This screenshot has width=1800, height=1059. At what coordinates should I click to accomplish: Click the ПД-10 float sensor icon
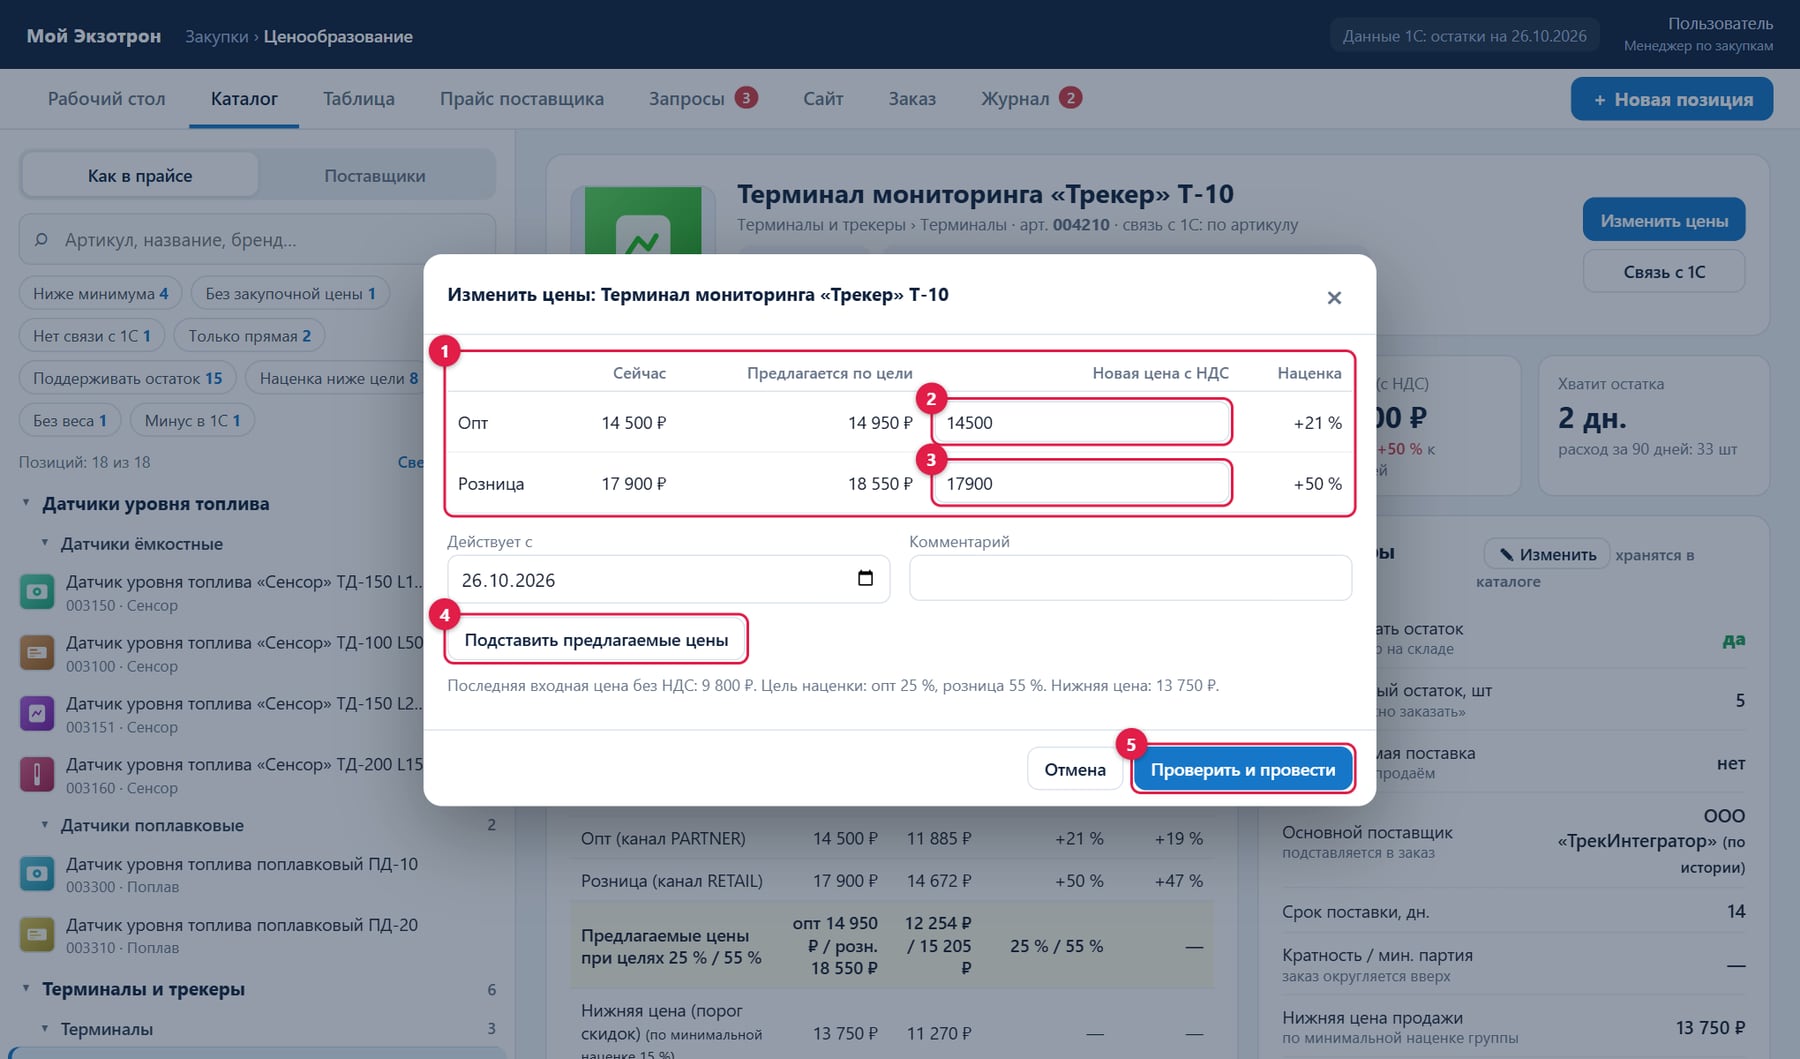pos(37,874)
